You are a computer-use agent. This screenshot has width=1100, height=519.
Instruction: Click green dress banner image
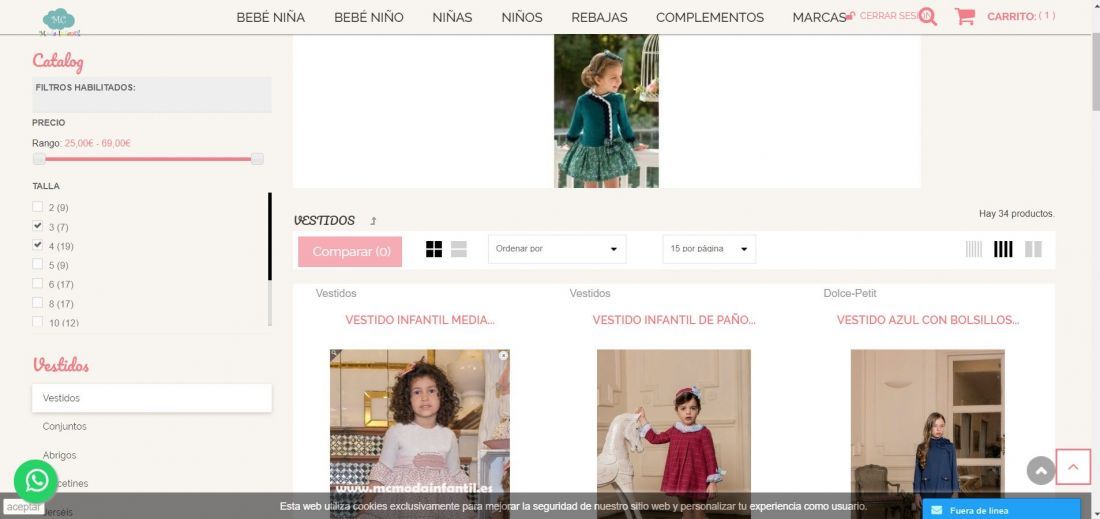point(606,111)
